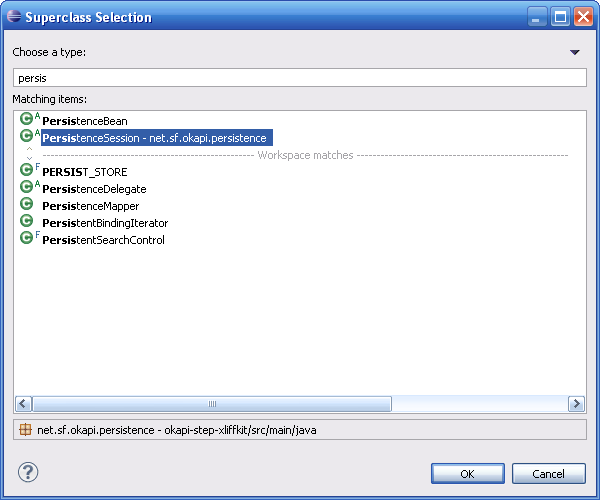This screenshot has height=500, width=600.
Task: Select PersistenceBean in matching items
Action: (x=85, y=121)
